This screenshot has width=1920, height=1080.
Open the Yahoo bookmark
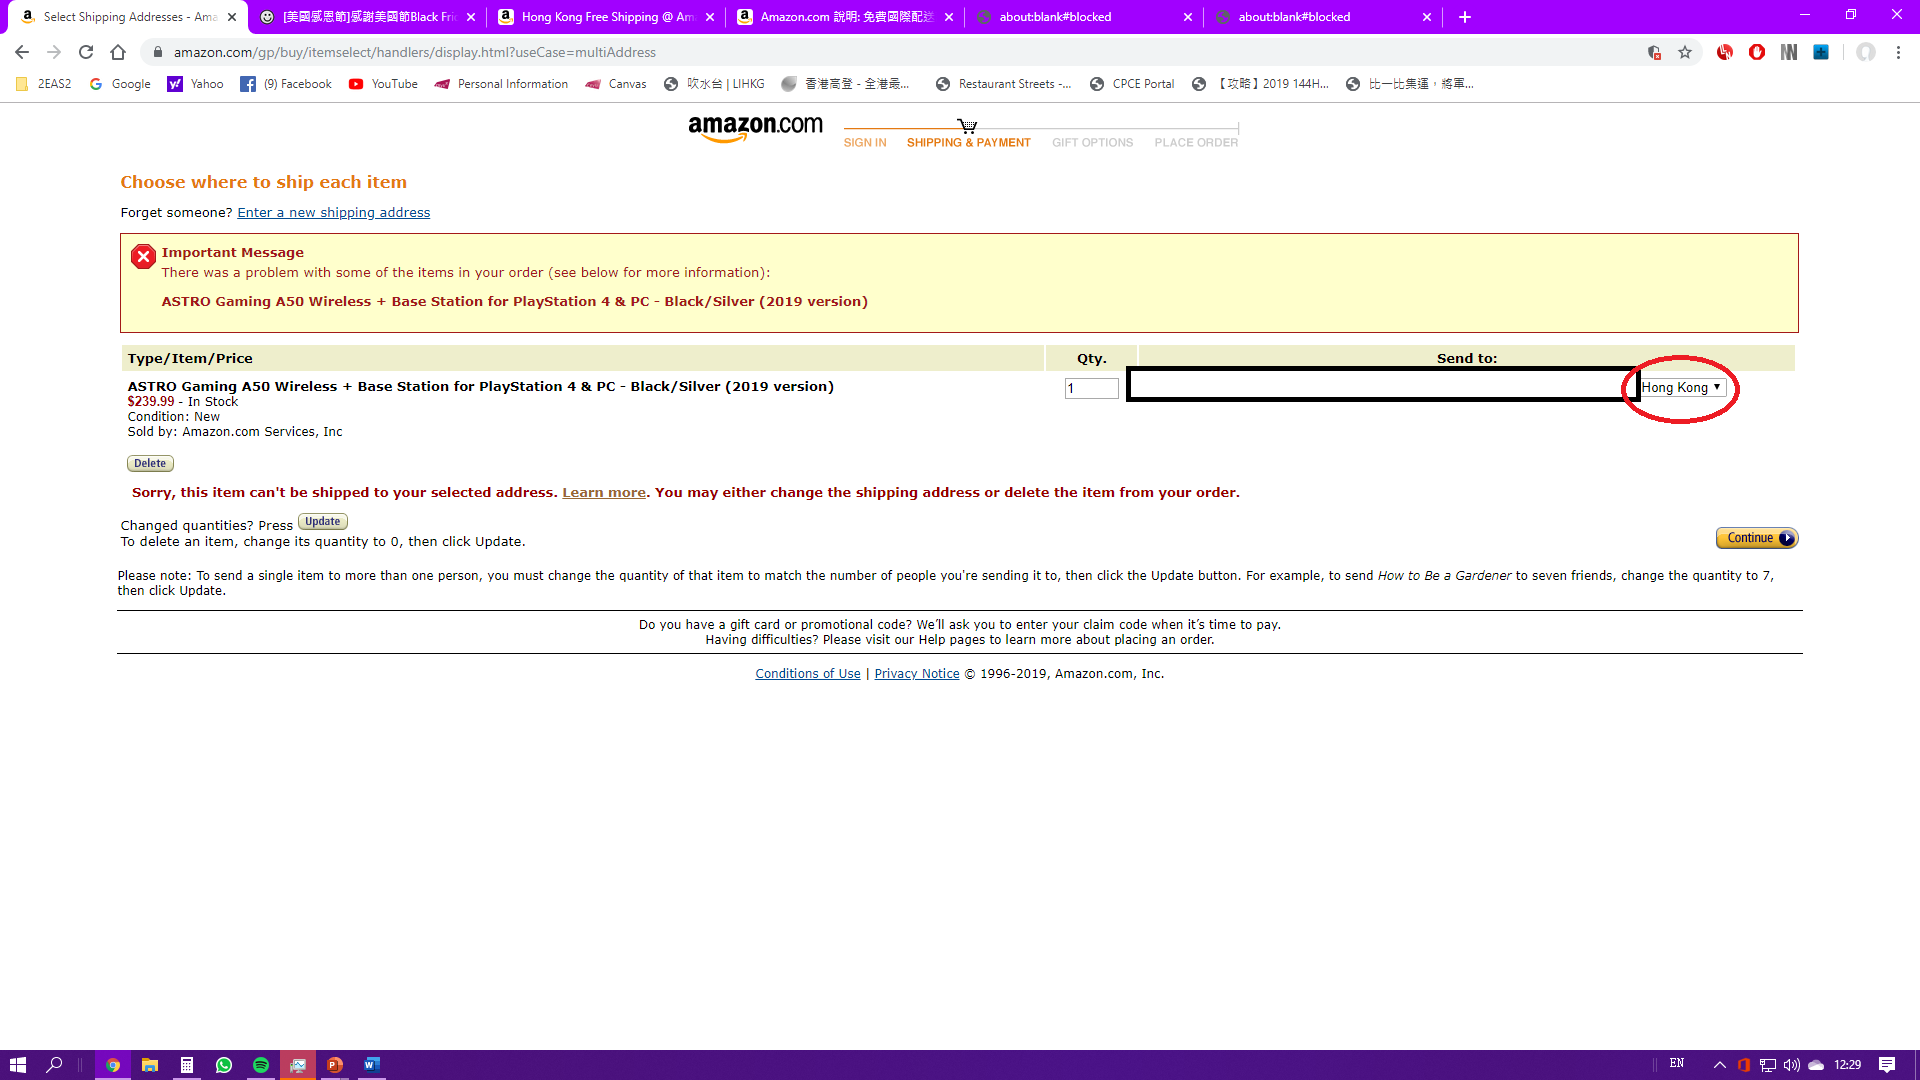[195, 84]
